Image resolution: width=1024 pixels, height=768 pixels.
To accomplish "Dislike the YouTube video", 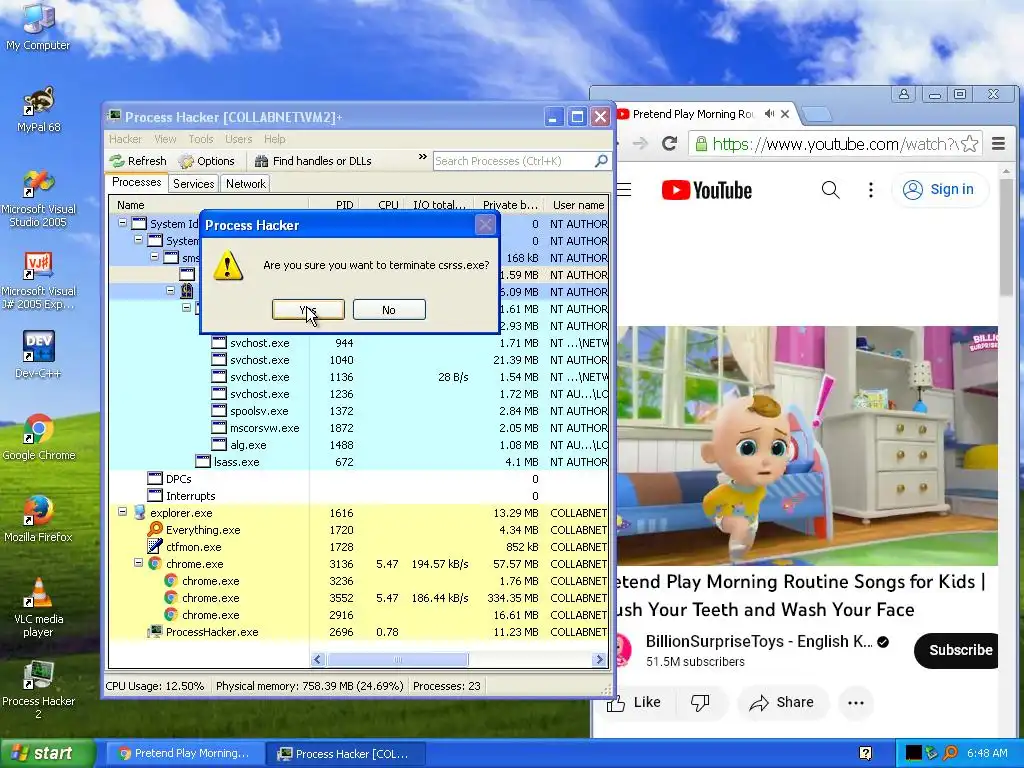I will click(700, 702).
